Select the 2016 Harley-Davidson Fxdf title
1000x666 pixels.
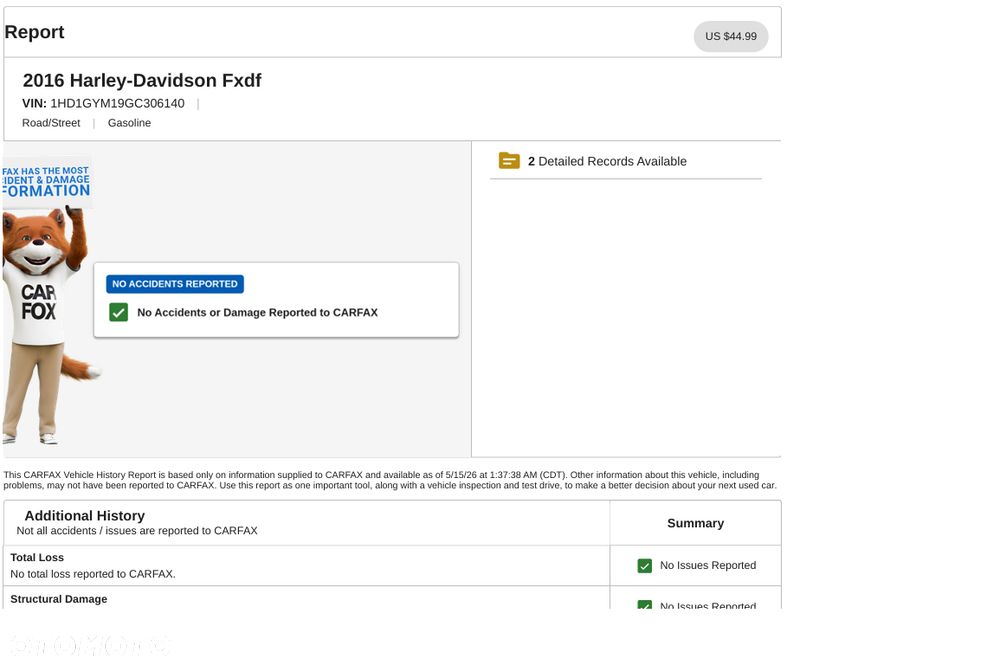click(x=142, y=80)
